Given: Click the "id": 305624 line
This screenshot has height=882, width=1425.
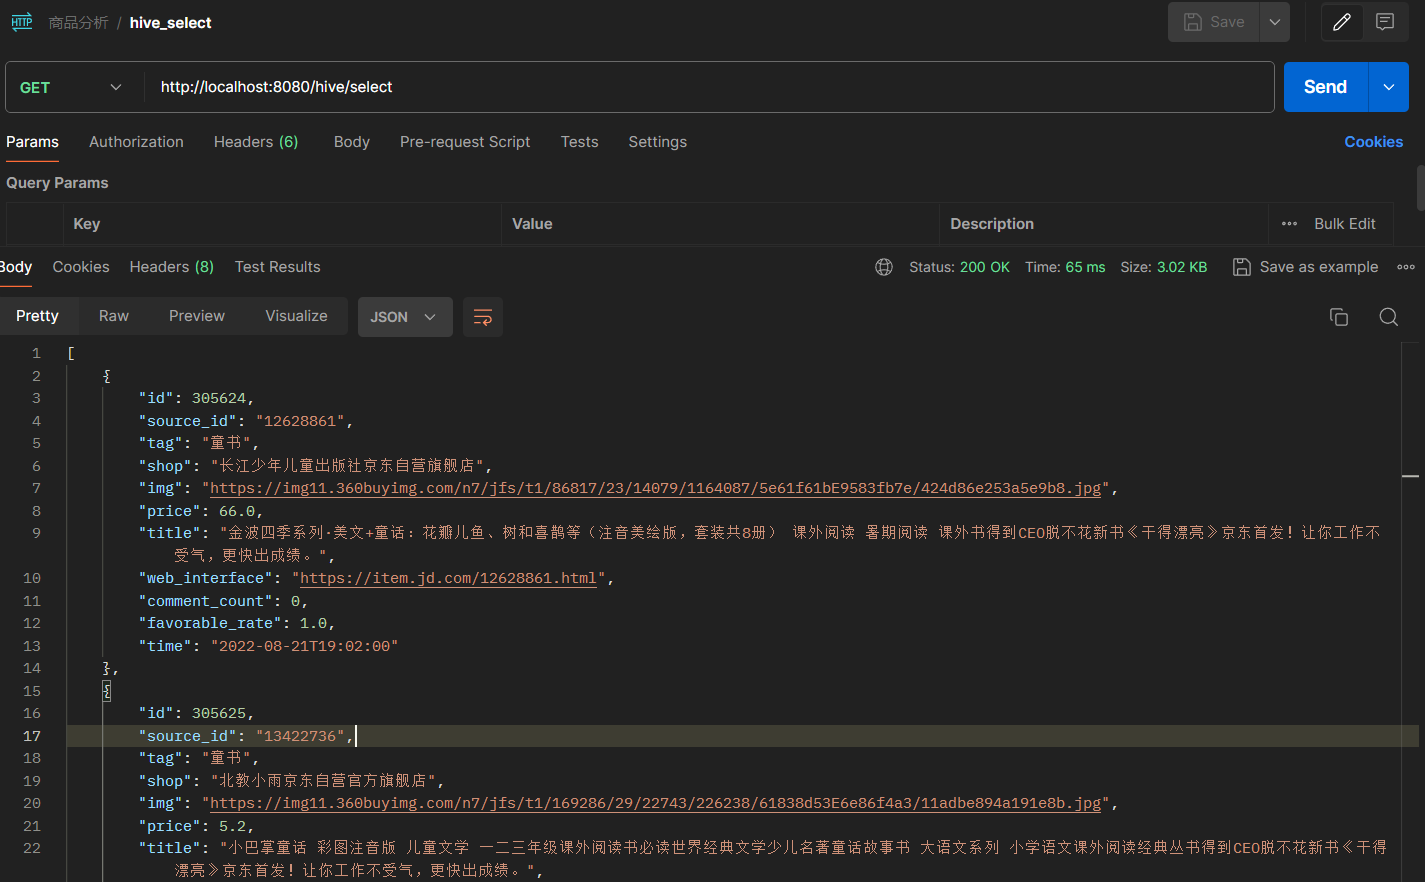Looking at the screenshot, I should pos(196,398).
